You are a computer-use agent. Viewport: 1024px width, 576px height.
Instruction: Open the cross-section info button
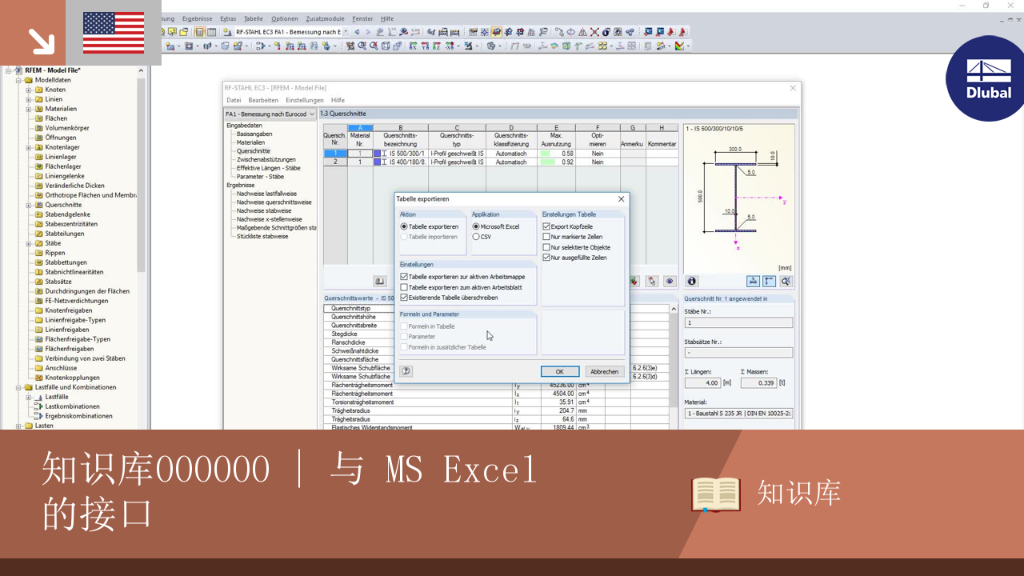coord(692,281)
